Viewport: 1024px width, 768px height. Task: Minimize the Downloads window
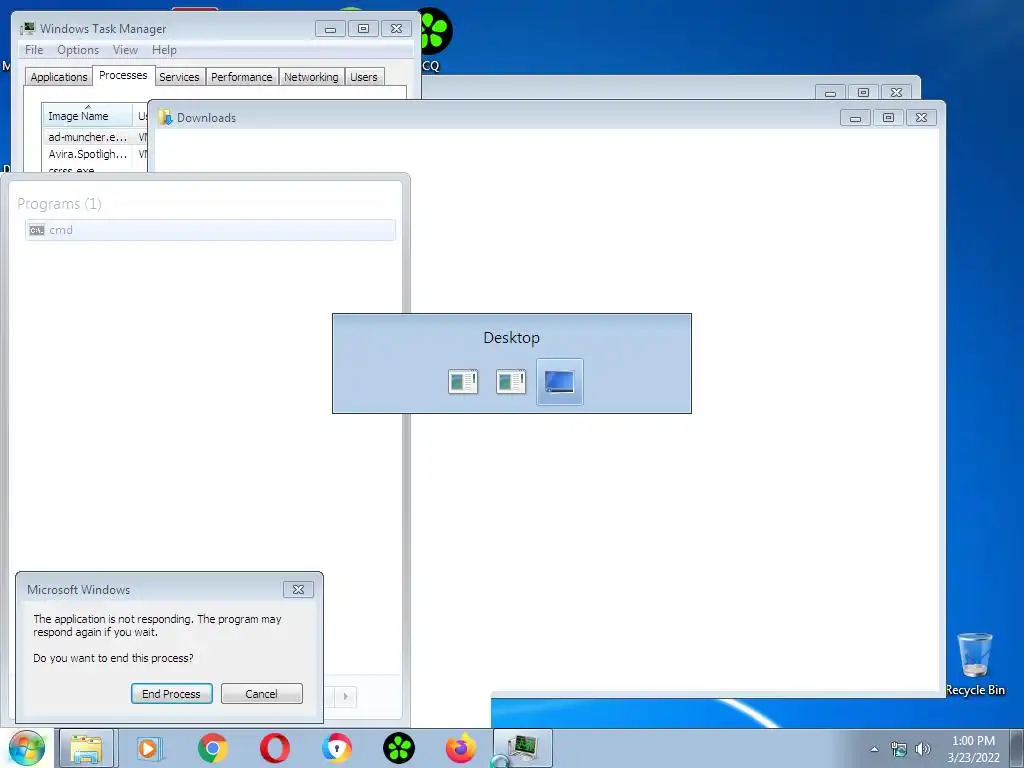click(856, 118)
